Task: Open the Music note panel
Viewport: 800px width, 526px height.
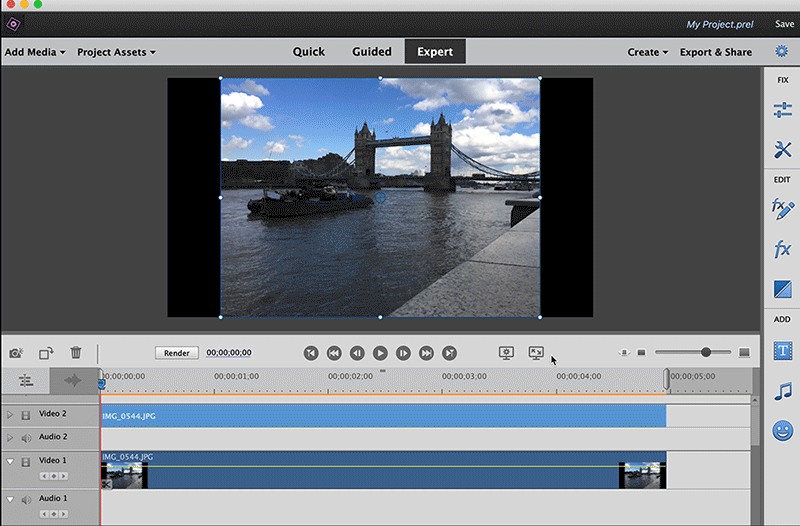Action: pos(782,391)
